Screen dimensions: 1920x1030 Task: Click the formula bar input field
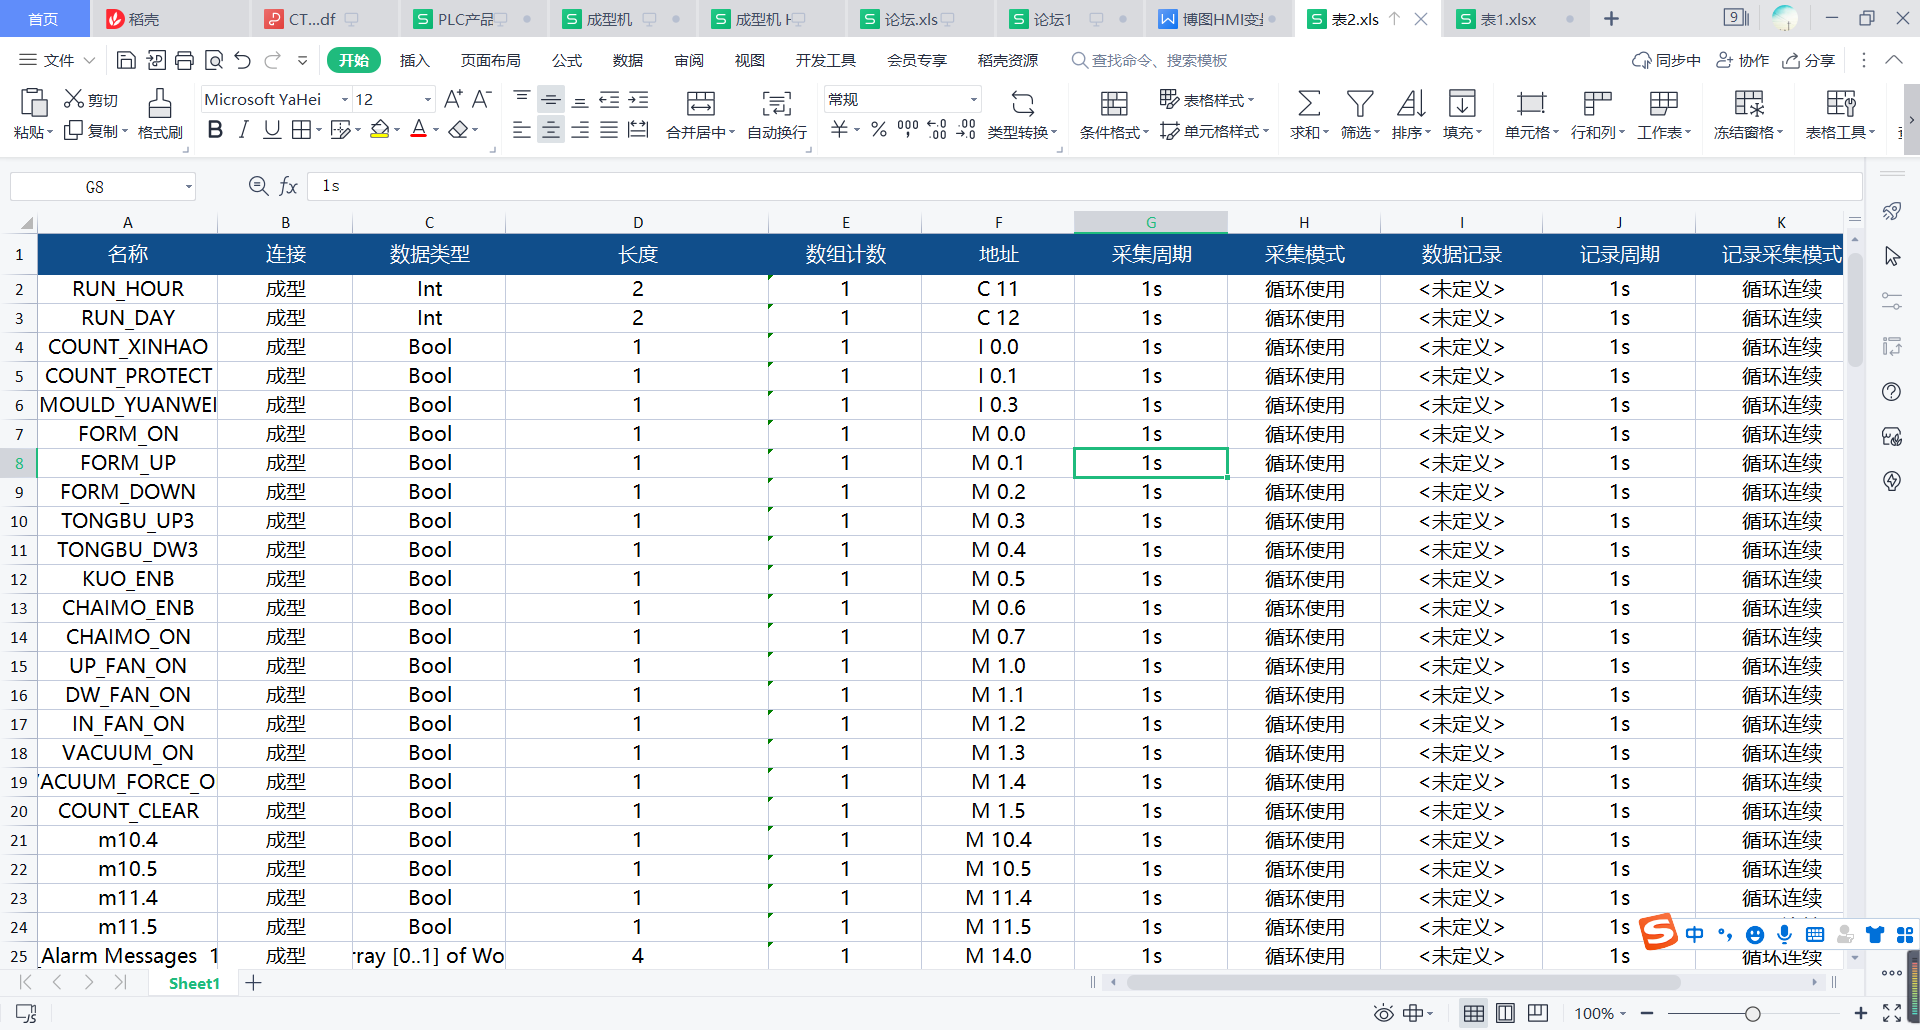[1085, 186]
